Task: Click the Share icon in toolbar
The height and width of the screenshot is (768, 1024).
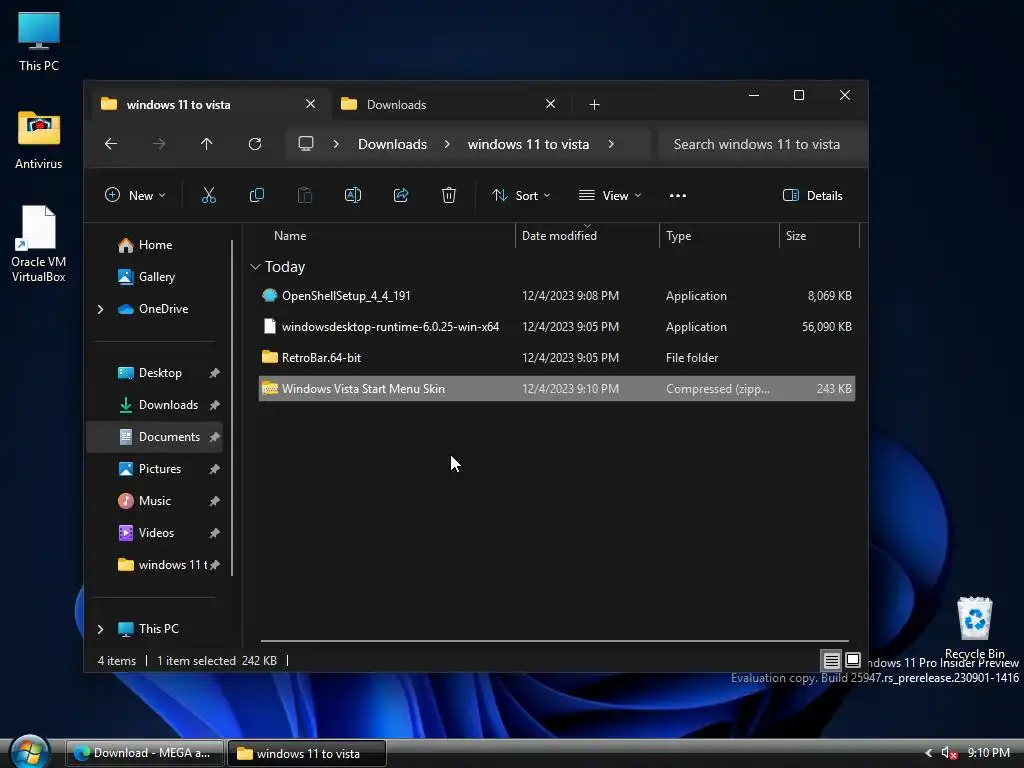Action: tap(401, 195)
